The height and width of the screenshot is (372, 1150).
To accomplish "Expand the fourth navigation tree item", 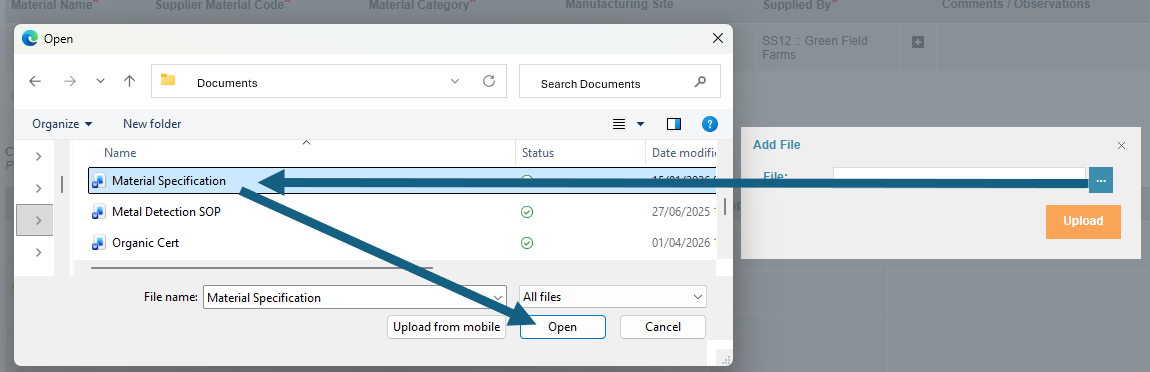I will pyautogui.click(x=38, y=252).
